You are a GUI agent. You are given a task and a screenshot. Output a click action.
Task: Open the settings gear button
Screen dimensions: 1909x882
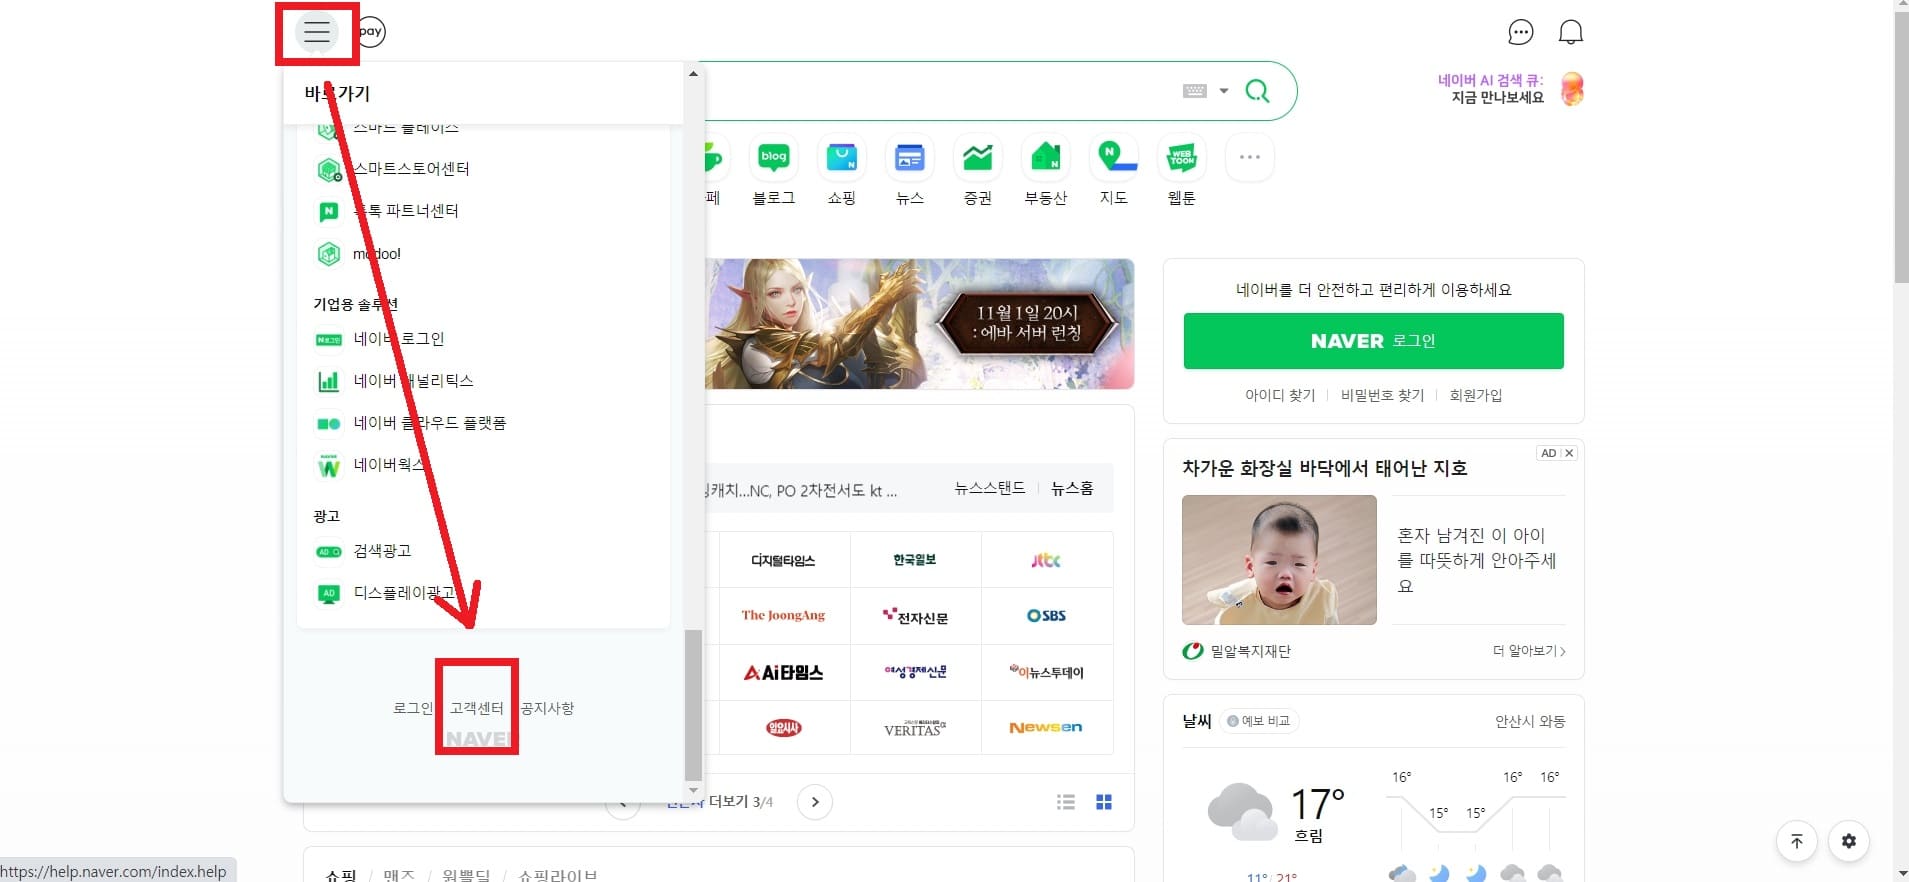[x=1849, y=841]
